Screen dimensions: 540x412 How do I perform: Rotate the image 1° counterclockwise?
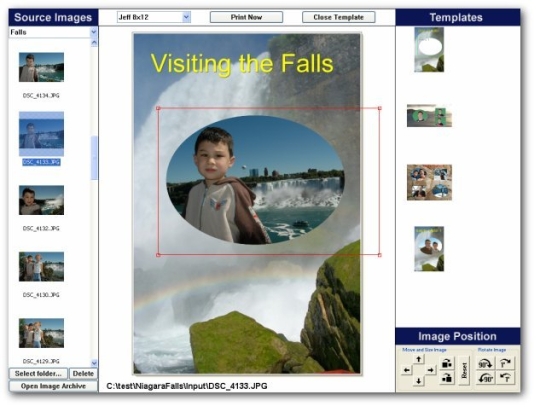point(506,378)
